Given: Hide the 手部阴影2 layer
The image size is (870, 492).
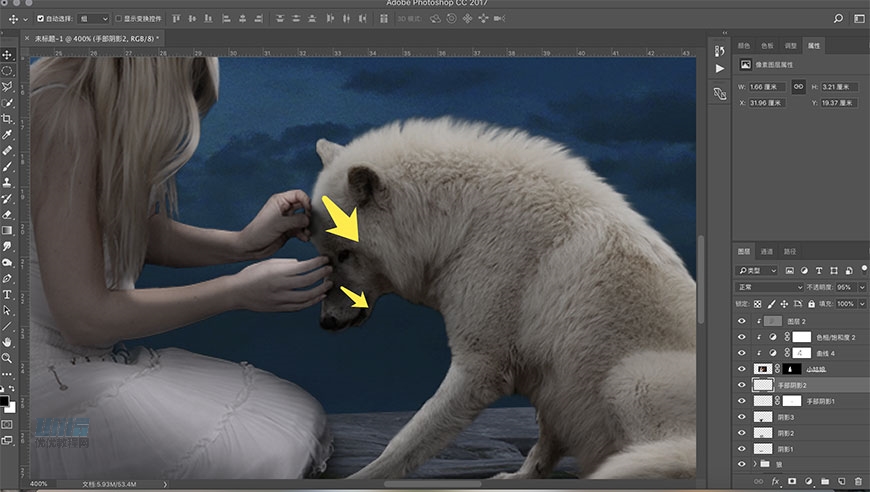Looking at the screenshot, I should (742, 385).
